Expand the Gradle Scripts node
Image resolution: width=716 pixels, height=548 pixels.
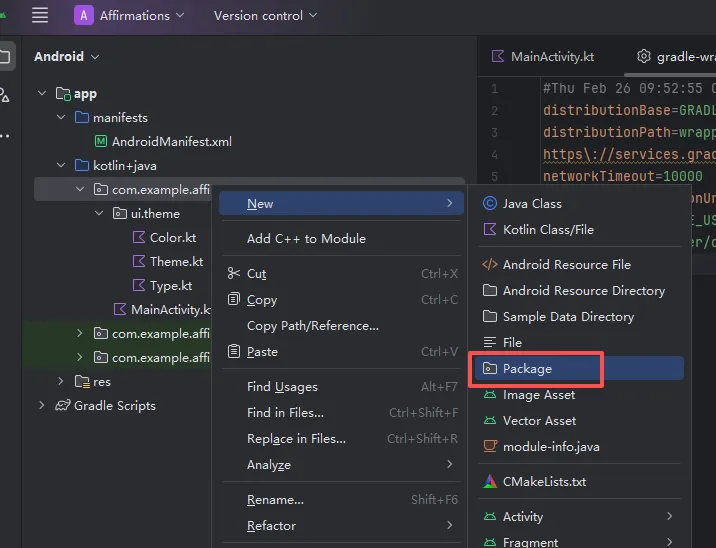tap(42, 406)
